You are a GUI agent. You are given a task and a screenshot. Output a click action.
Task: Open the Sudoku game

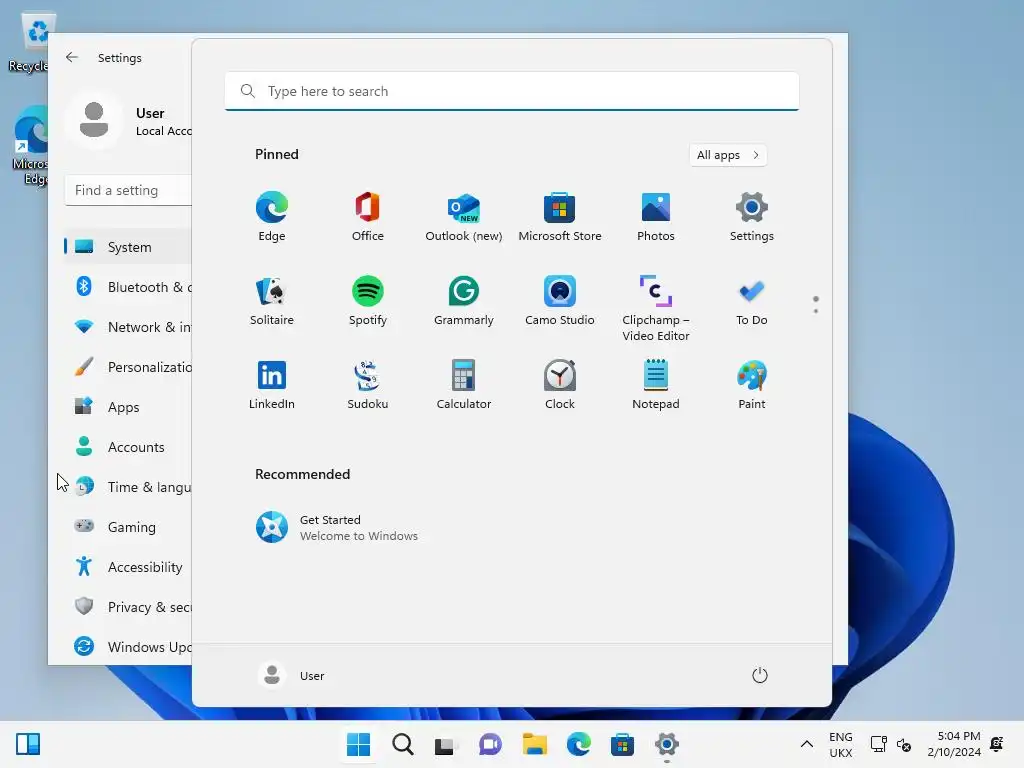point(368,385)
